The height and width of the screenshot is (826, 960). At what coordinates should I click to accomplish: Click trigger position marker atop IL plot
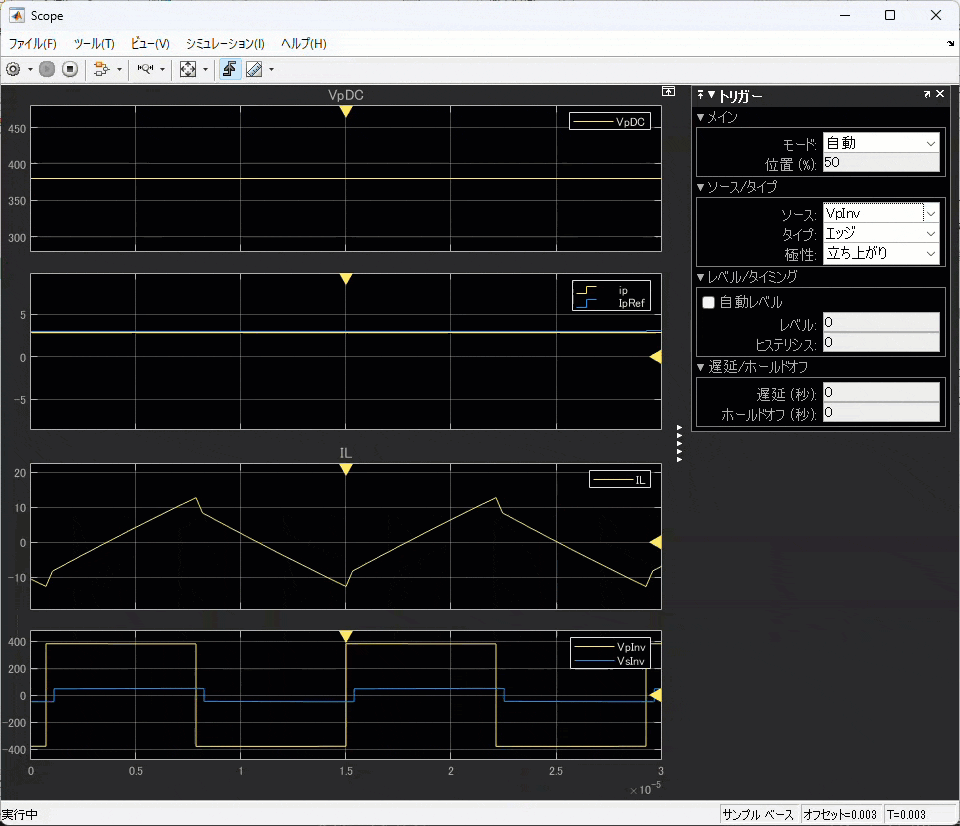tap(346, 470)
